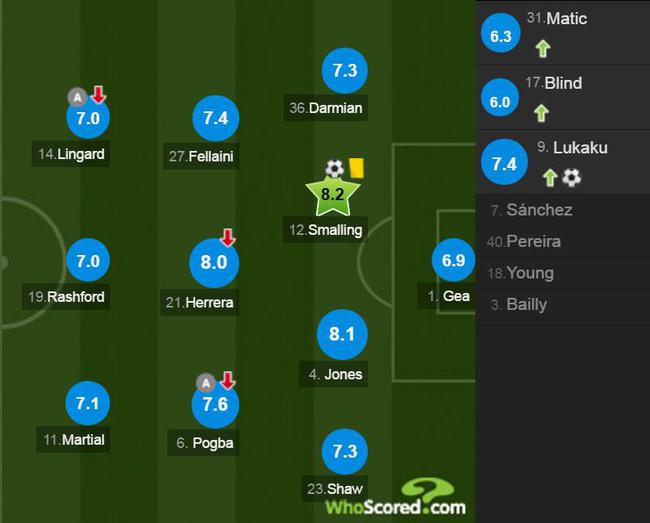Click the green sub-on arrow under Blind
The image size is (650, 523).
pyautogui.click(x=541, y=113)
